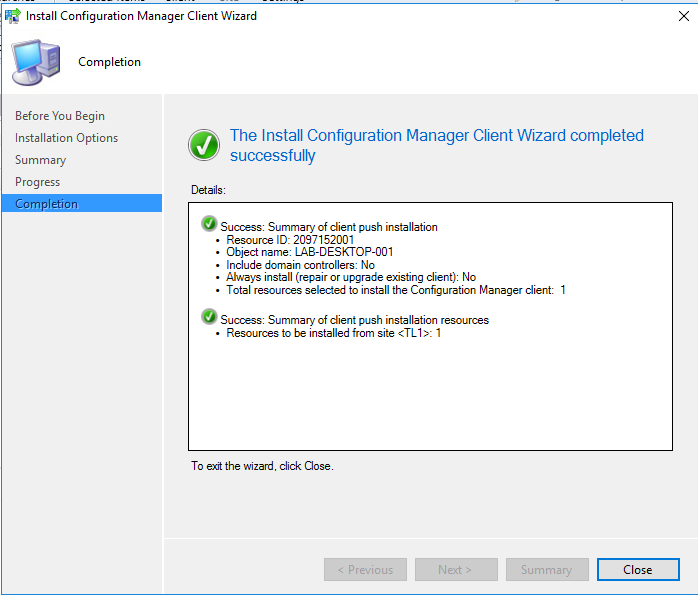Close the wizard window with X

[684, 16]
